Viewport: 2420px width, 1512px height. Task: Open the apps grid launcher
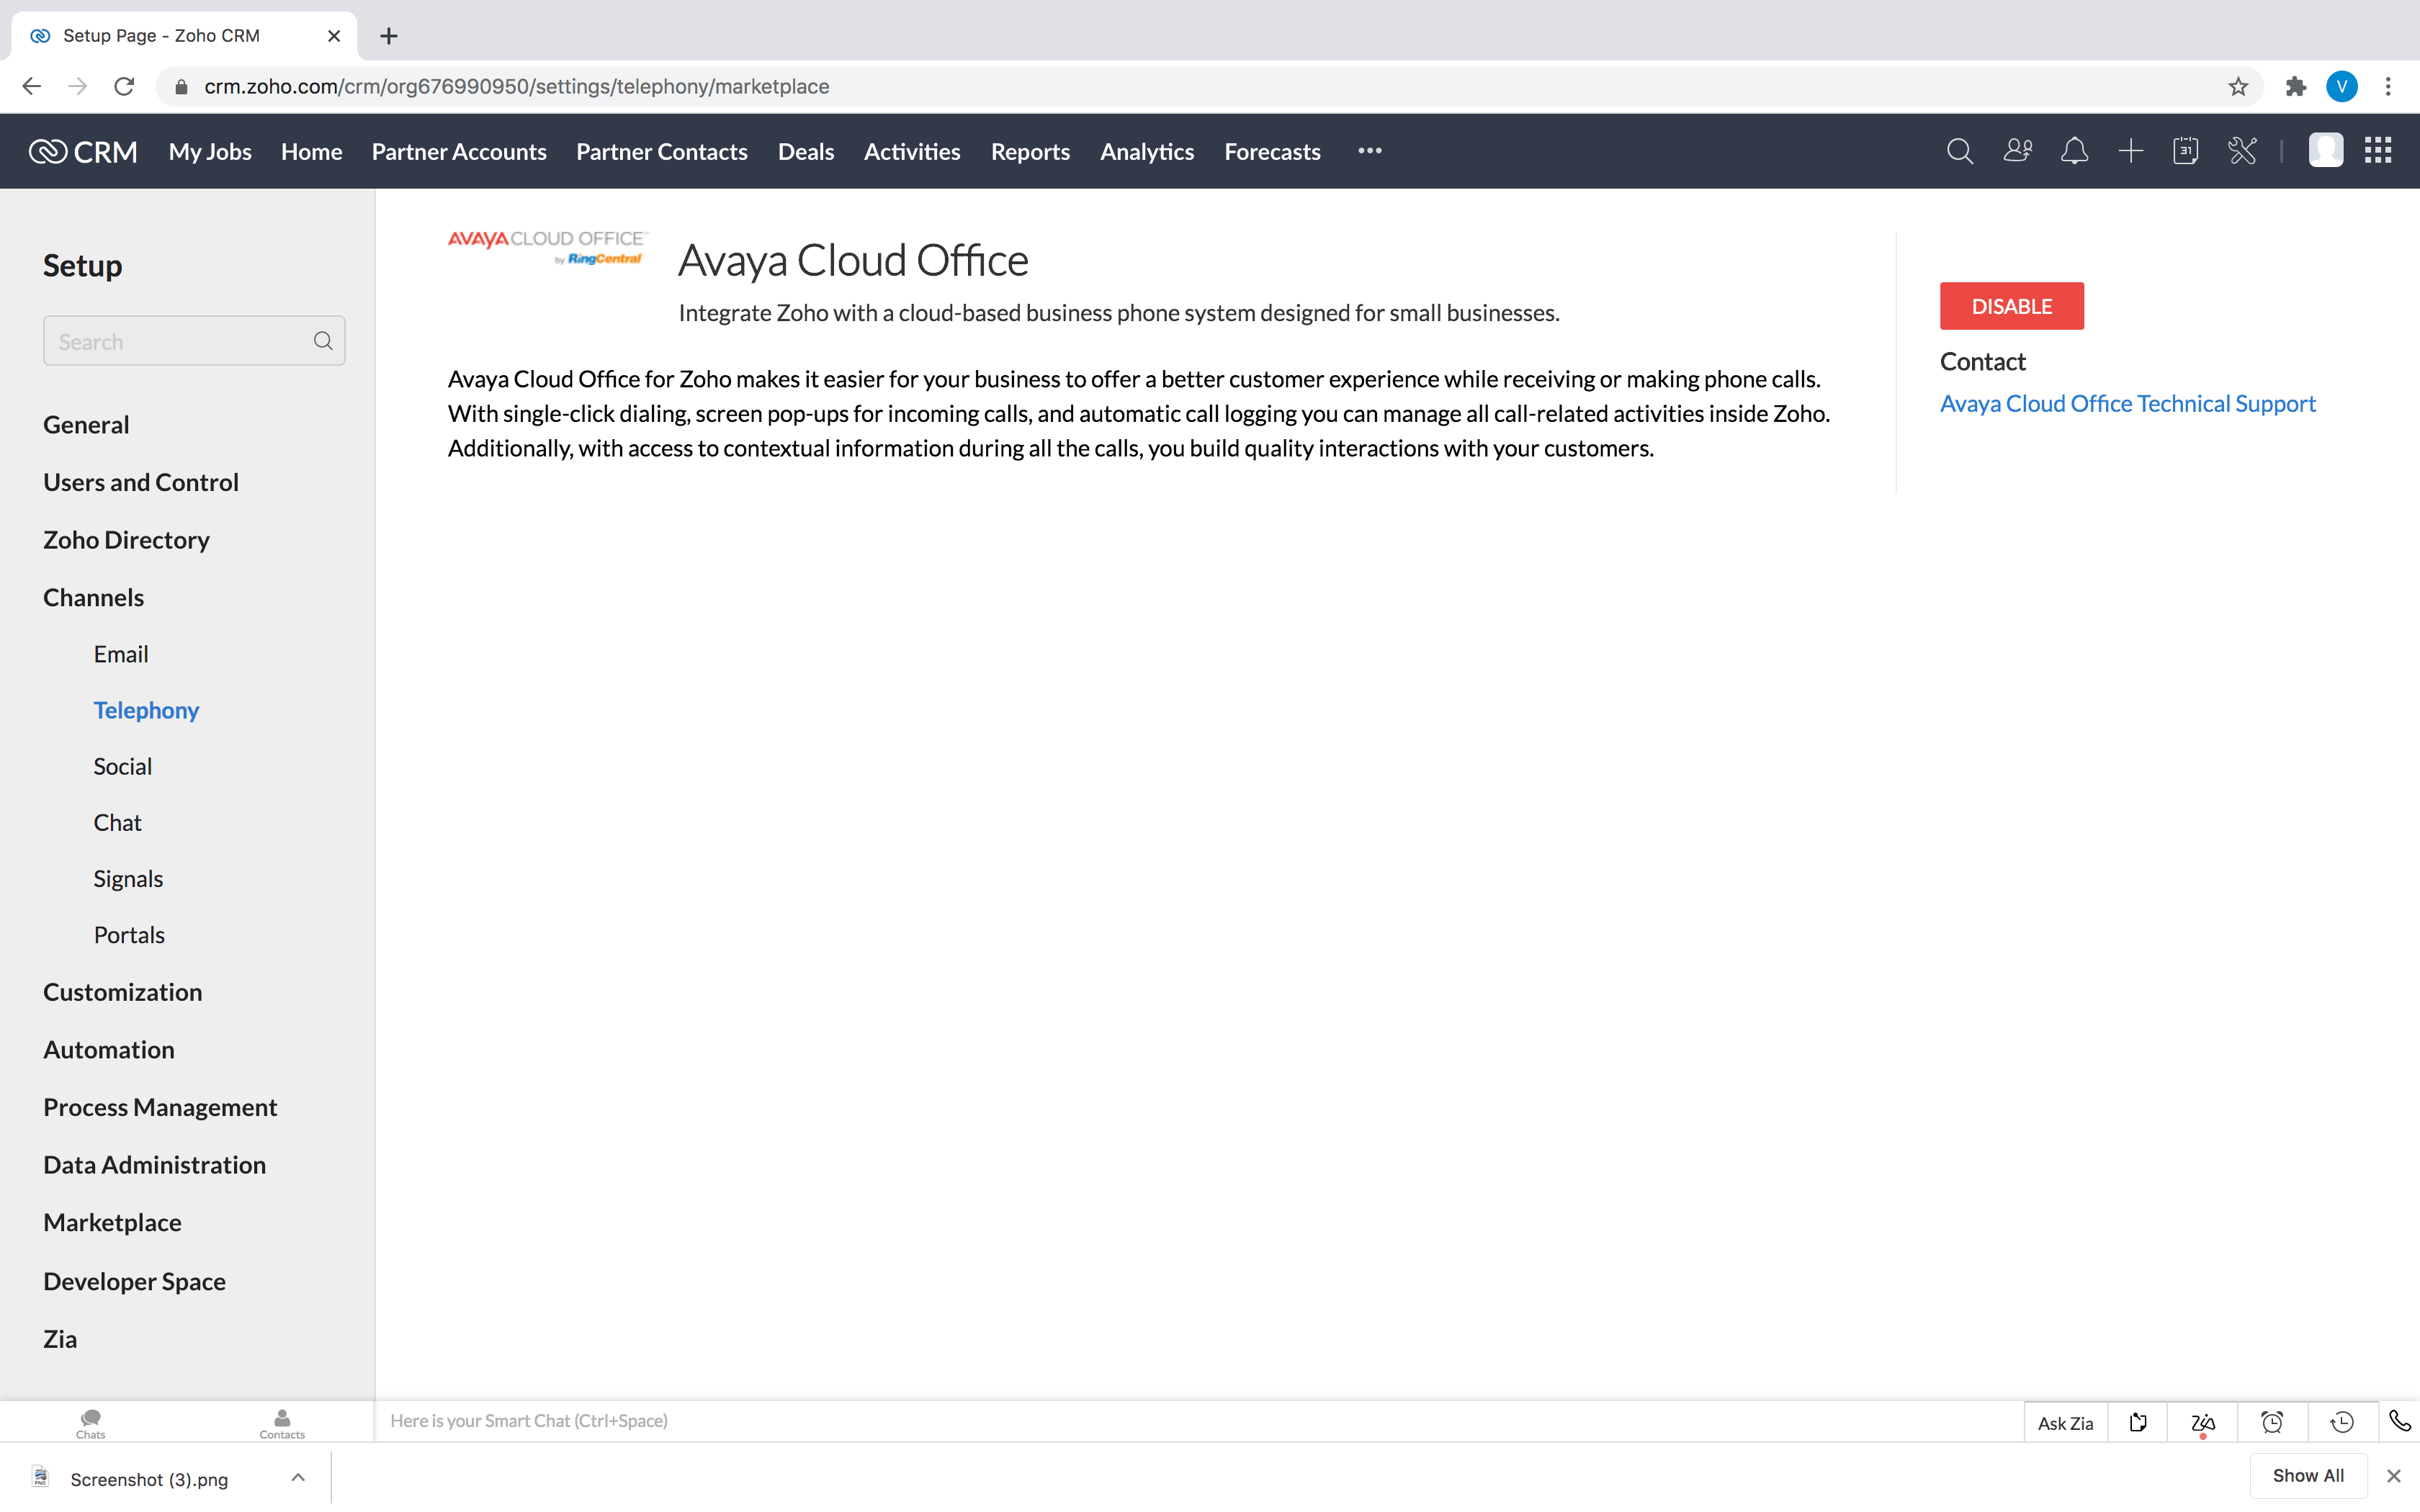(x=2378, y=151)
